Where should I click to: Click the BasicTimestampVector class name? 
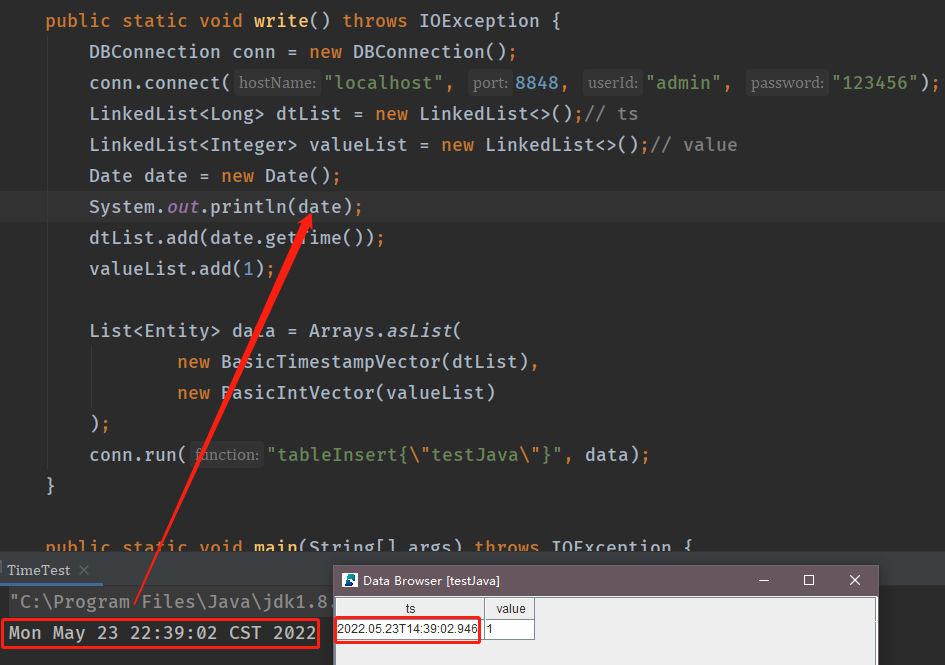[330, 362]
